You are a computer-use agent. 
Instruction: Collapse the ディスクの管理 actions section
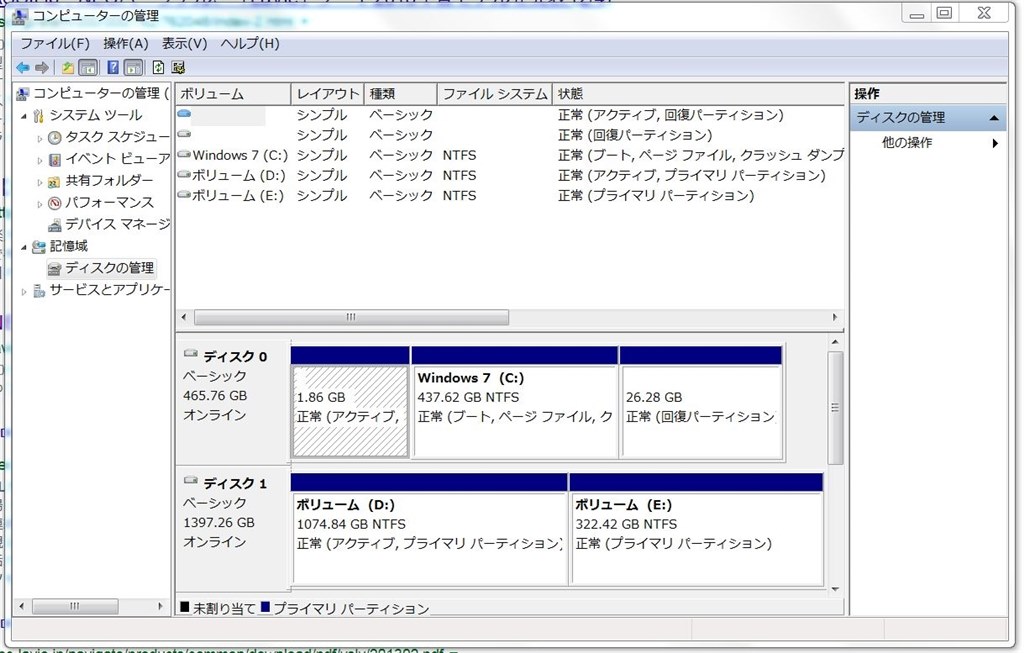(x=994, y=118)
